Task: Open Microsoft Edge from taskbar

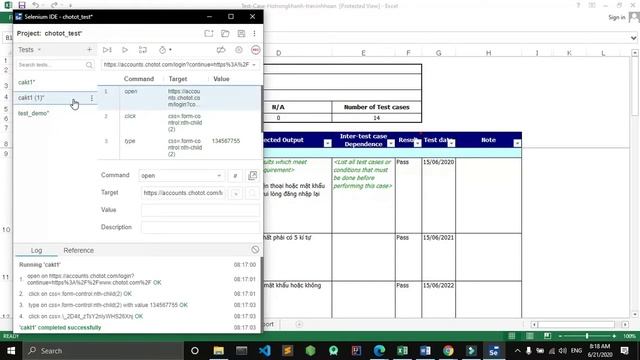Action: click(379, 351)
